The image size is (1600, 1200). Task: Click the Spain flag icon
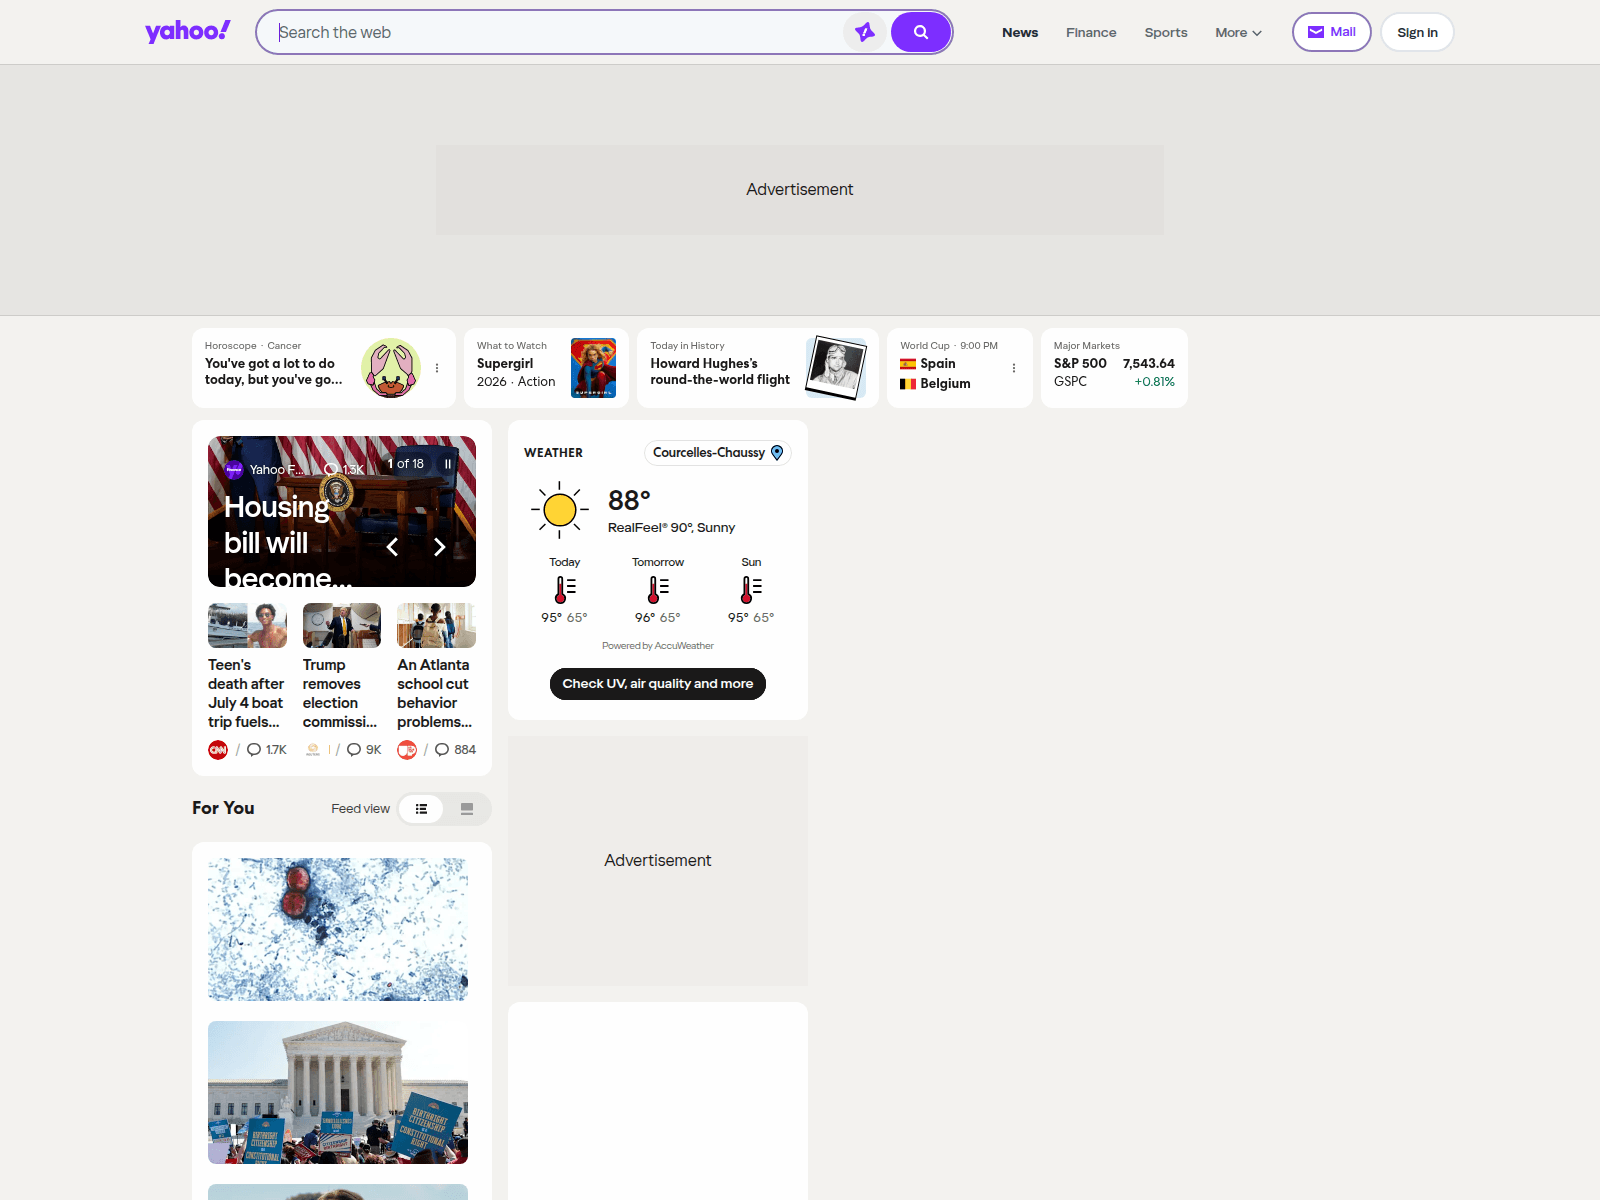[x=908, y=364]
